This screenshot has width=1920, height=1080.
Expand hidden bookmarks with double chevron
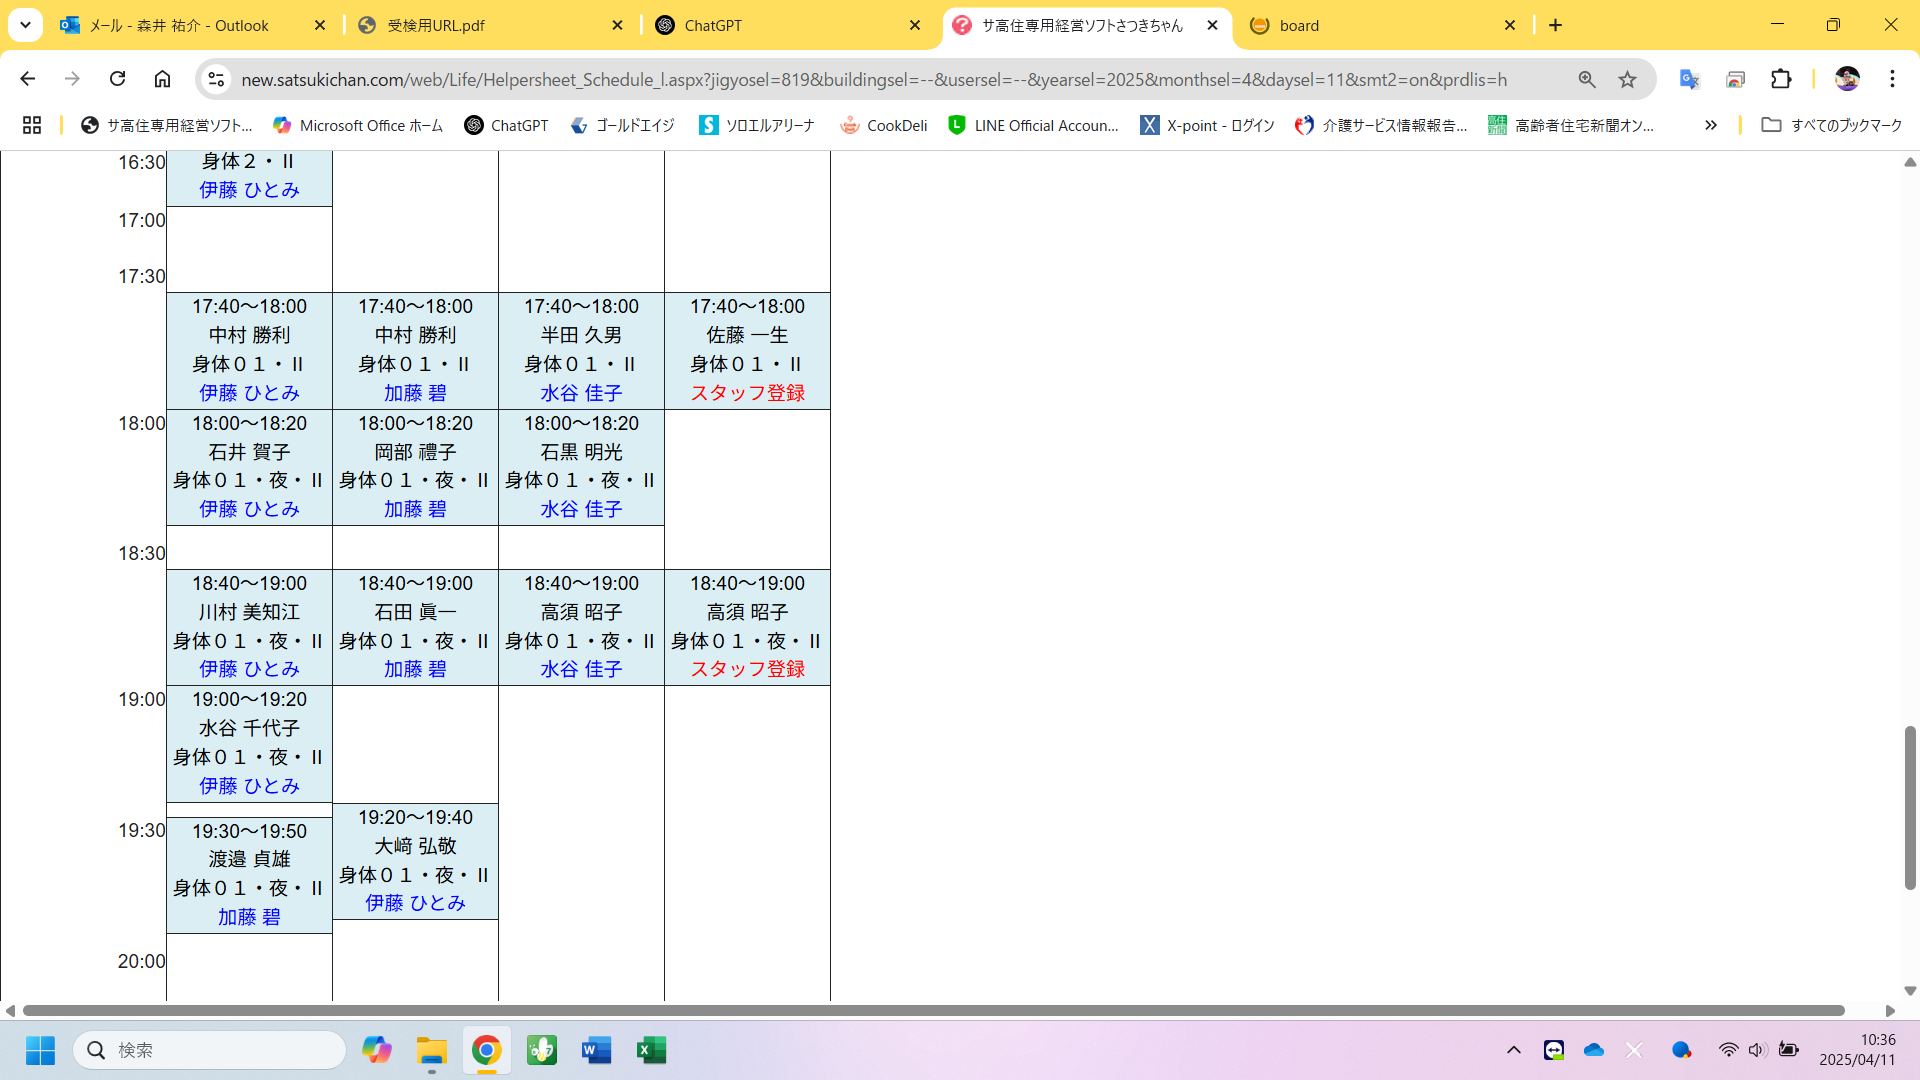pos(1711,125)
